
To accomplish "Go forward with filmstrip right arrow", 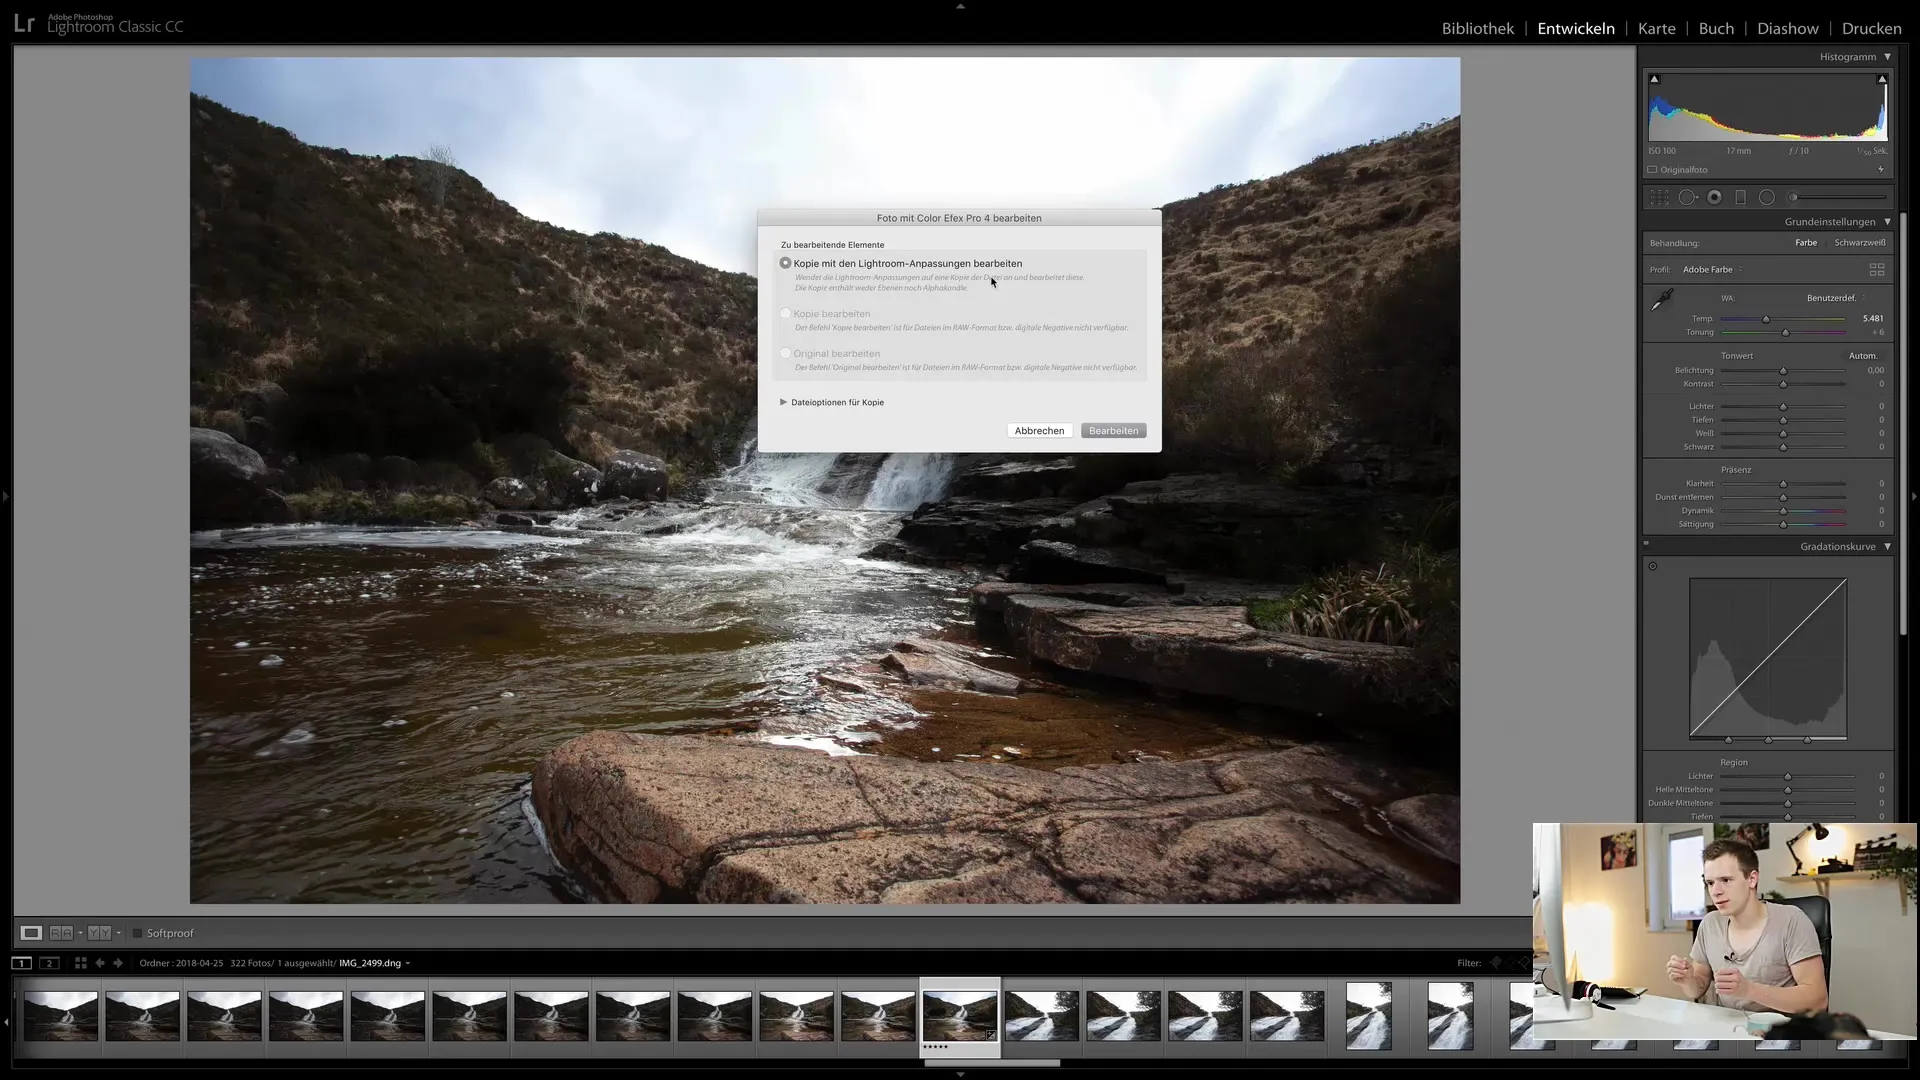I will coord(118,963).
